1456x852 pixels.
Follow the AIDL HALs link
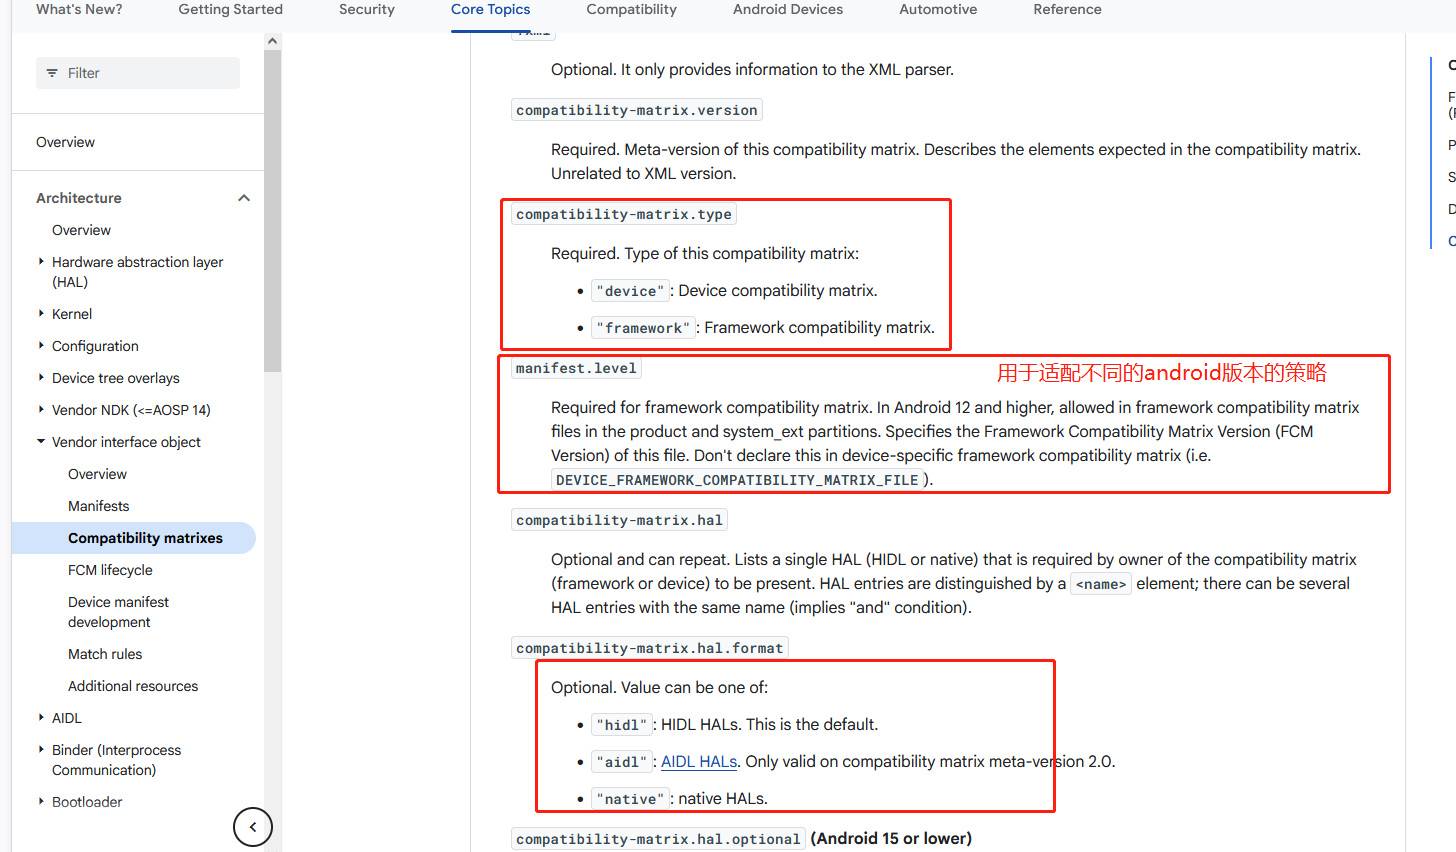(x=699, y=762)
